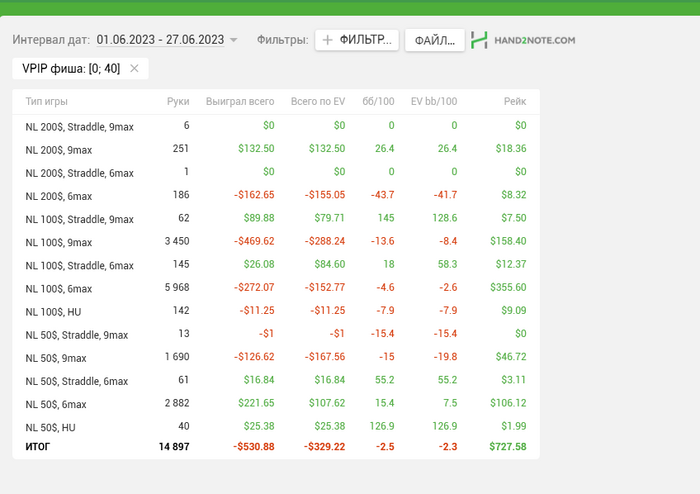Screen dimensions: 700x494
Task: Open the date interval dropdown arrow
Action: pyautogui.click(x=233, y=40)
